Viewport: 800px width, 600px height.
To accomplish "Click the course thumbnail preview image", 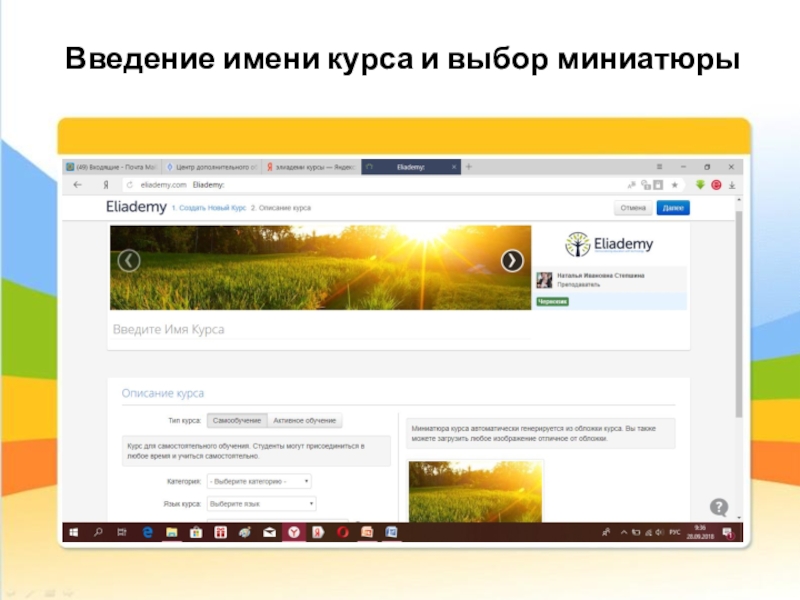I will click(x=475, y=490).
